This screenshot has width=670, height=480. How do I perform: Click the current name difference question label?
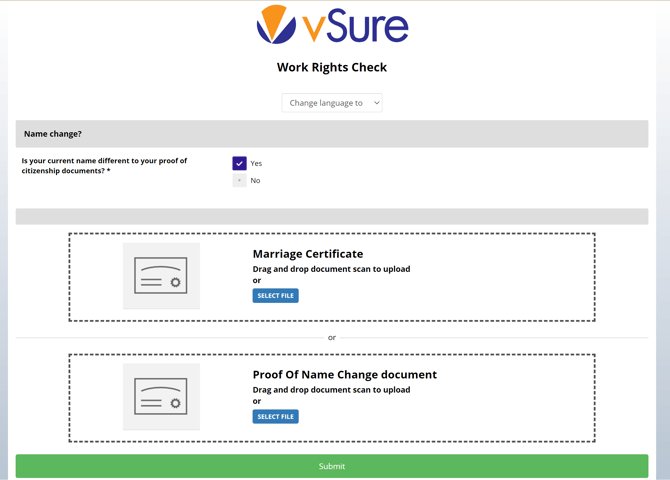click(x=104, y=165)
